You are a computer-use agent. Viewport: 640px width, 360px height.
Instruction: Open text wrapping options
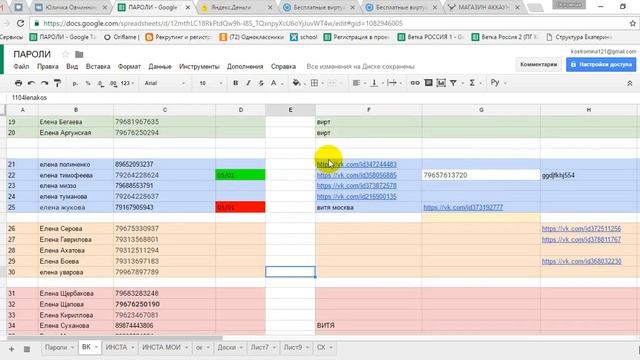tap(392, 83)
